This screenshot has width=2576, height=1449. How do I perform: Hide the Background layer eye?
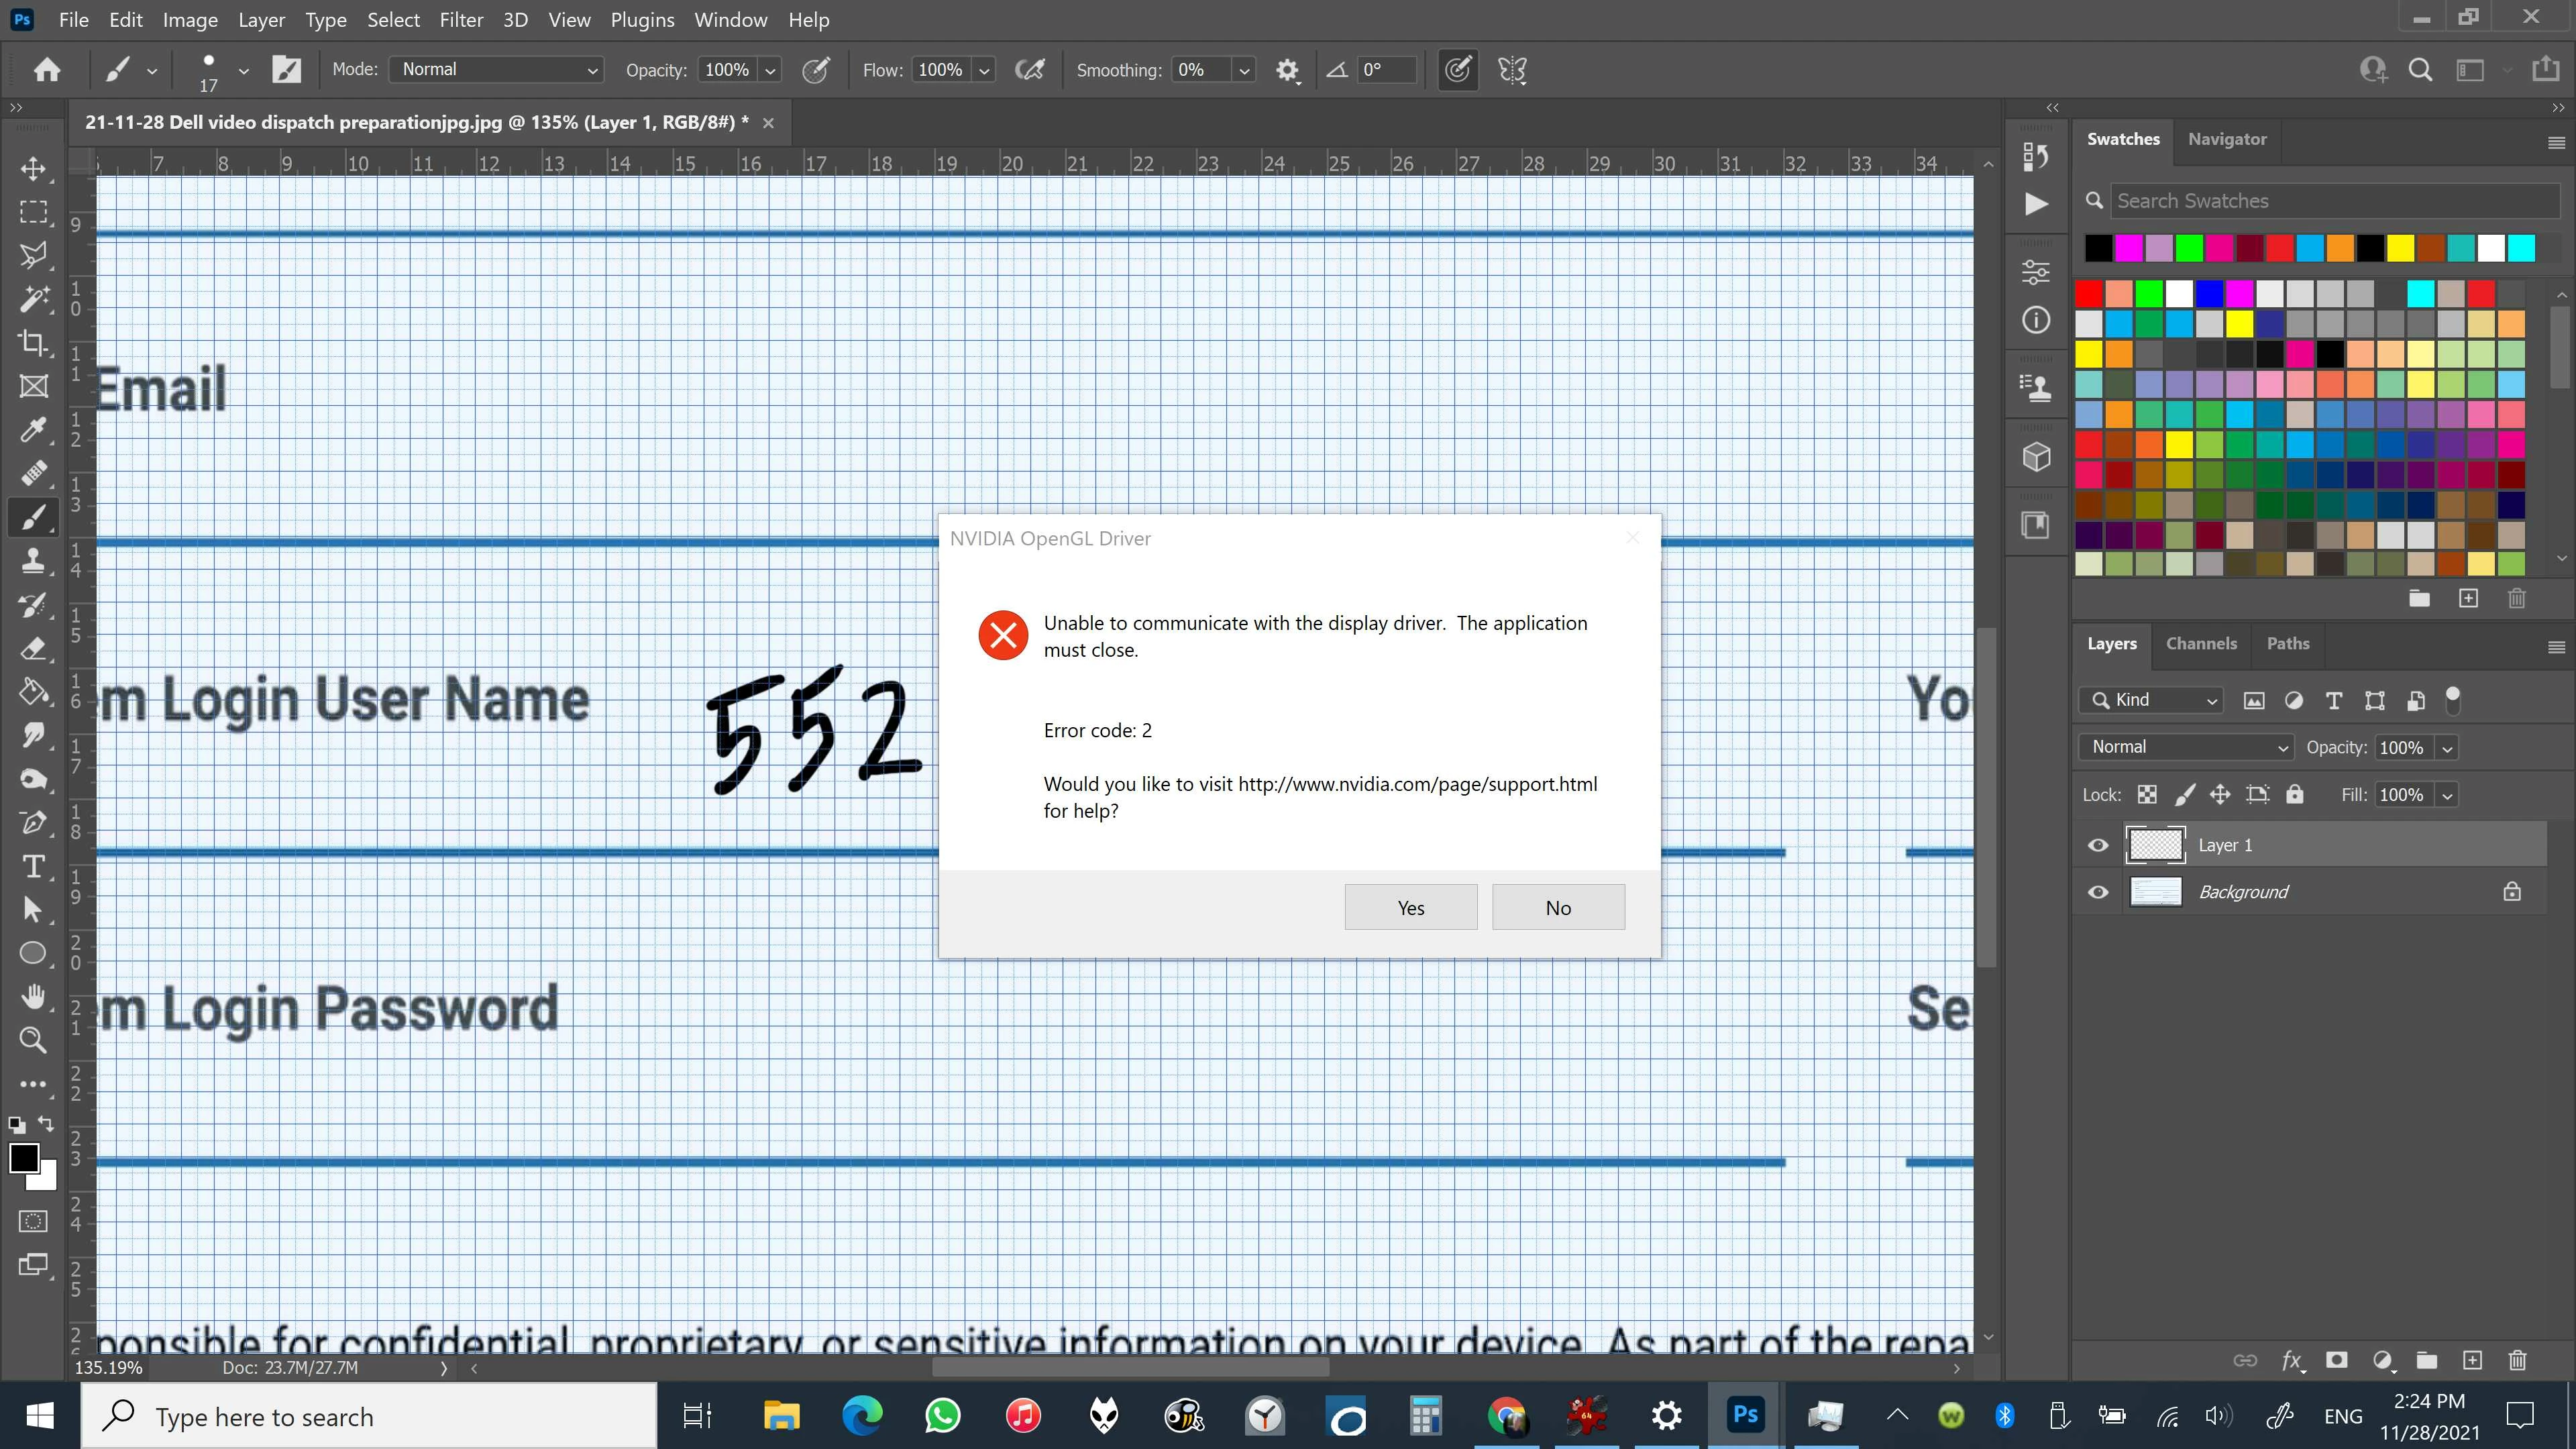pyautogui.click(x=2098, y=892)
